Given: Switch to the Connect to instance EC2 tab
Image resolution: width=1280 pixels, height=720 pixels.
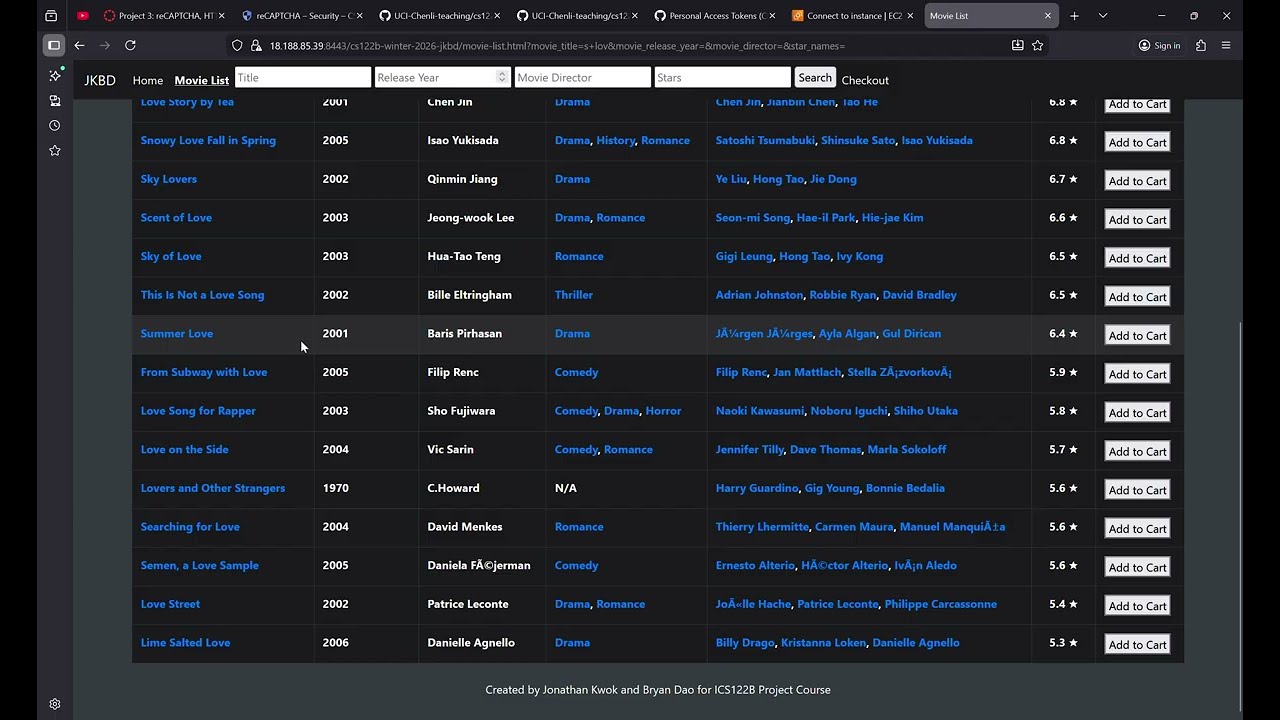Looking at the screenshot, I should tap(853, 16).
